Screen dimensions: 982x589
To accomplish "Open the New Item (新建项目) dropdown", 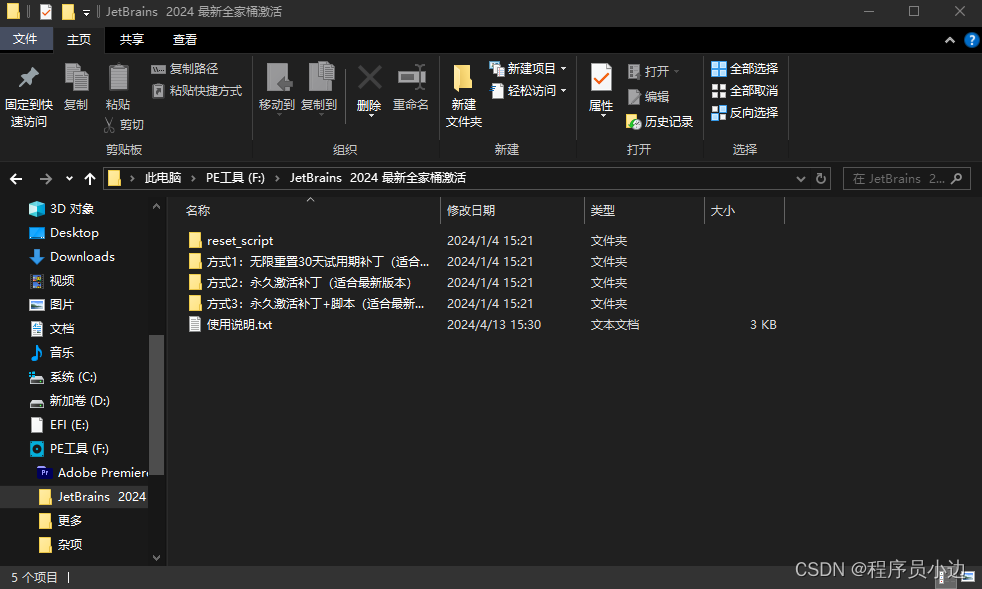I will (x=528, y=68).
